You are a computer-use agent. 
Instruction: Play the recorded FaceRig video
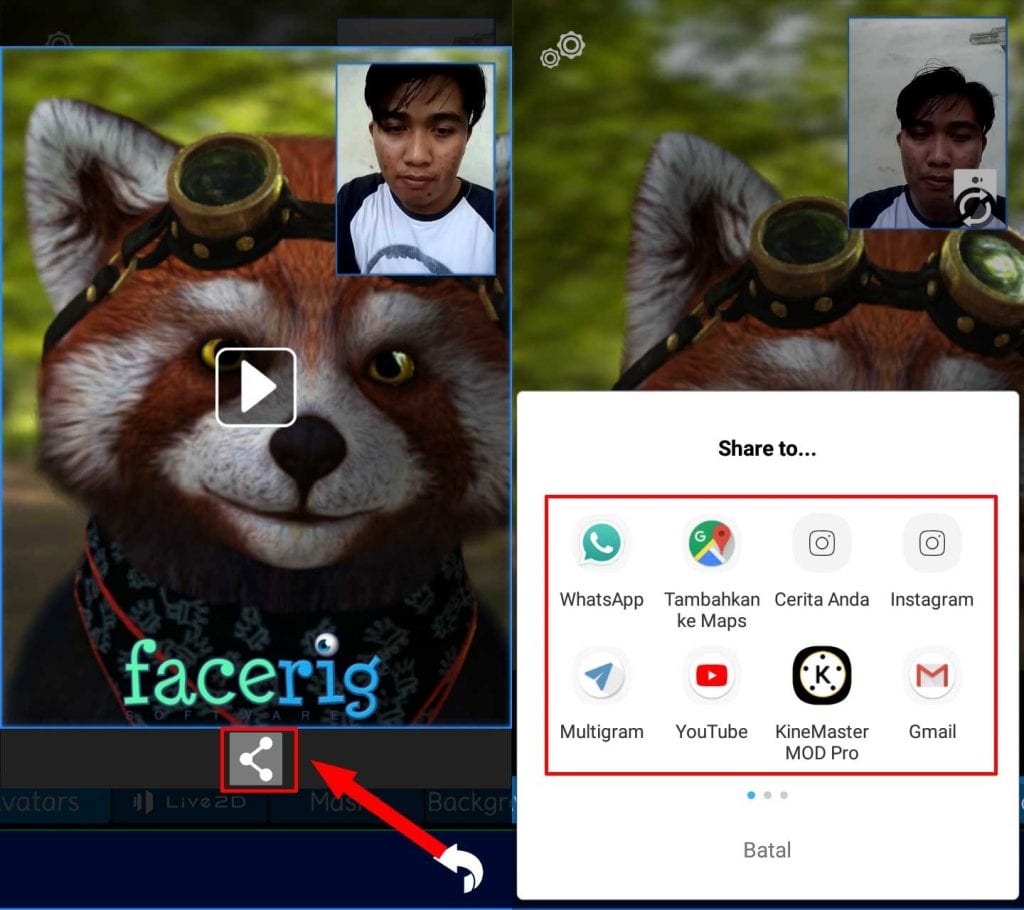click(256, 387)
